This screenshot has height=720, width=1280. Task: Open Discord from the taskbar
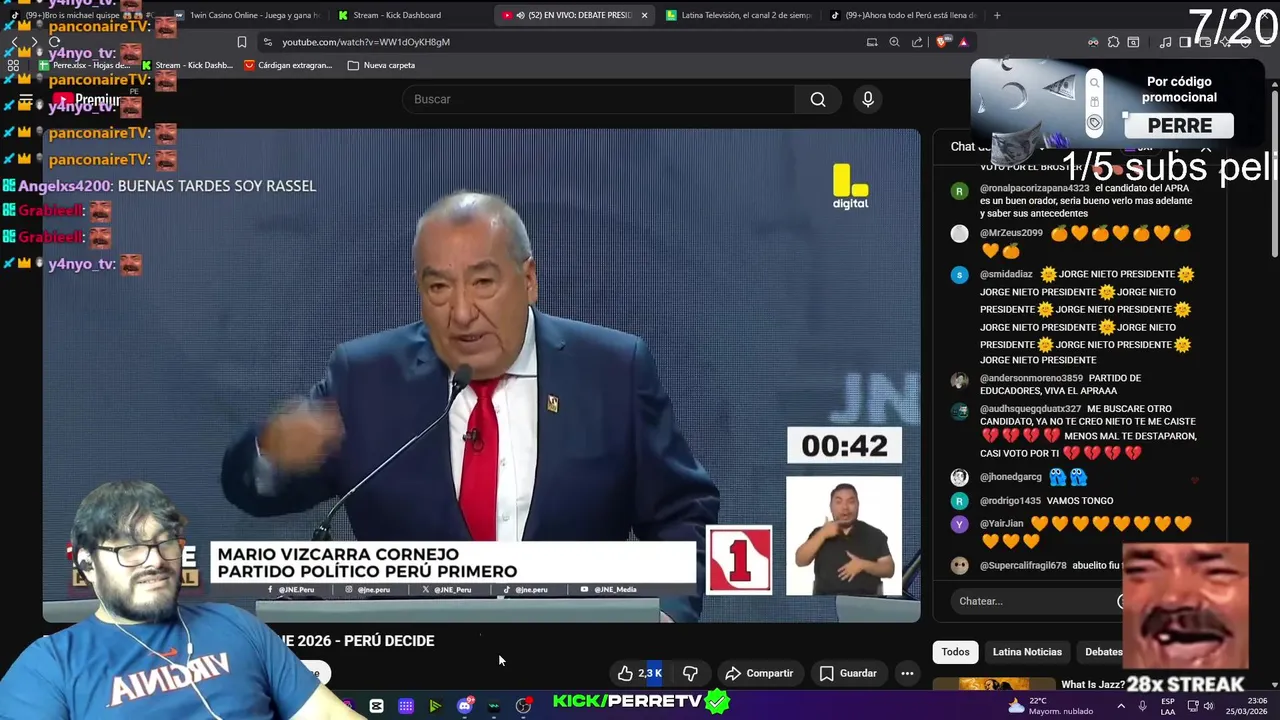[464, 706]
